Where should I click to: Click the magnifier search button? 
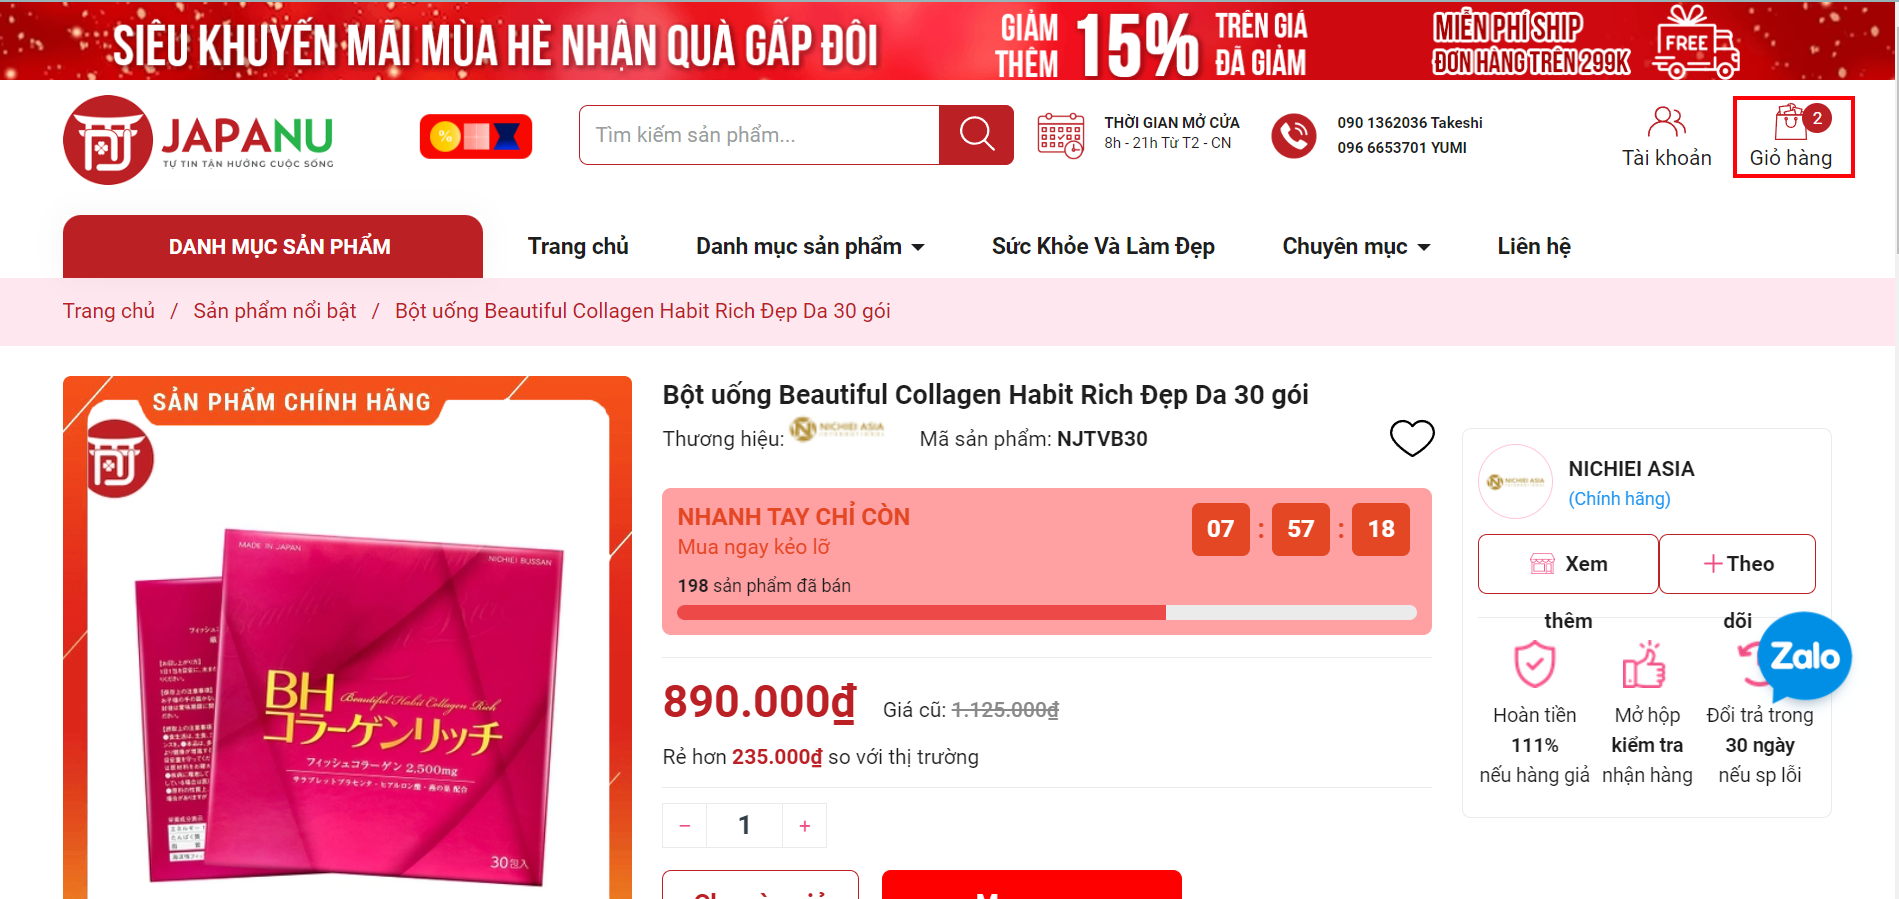[x=976, y=135]
